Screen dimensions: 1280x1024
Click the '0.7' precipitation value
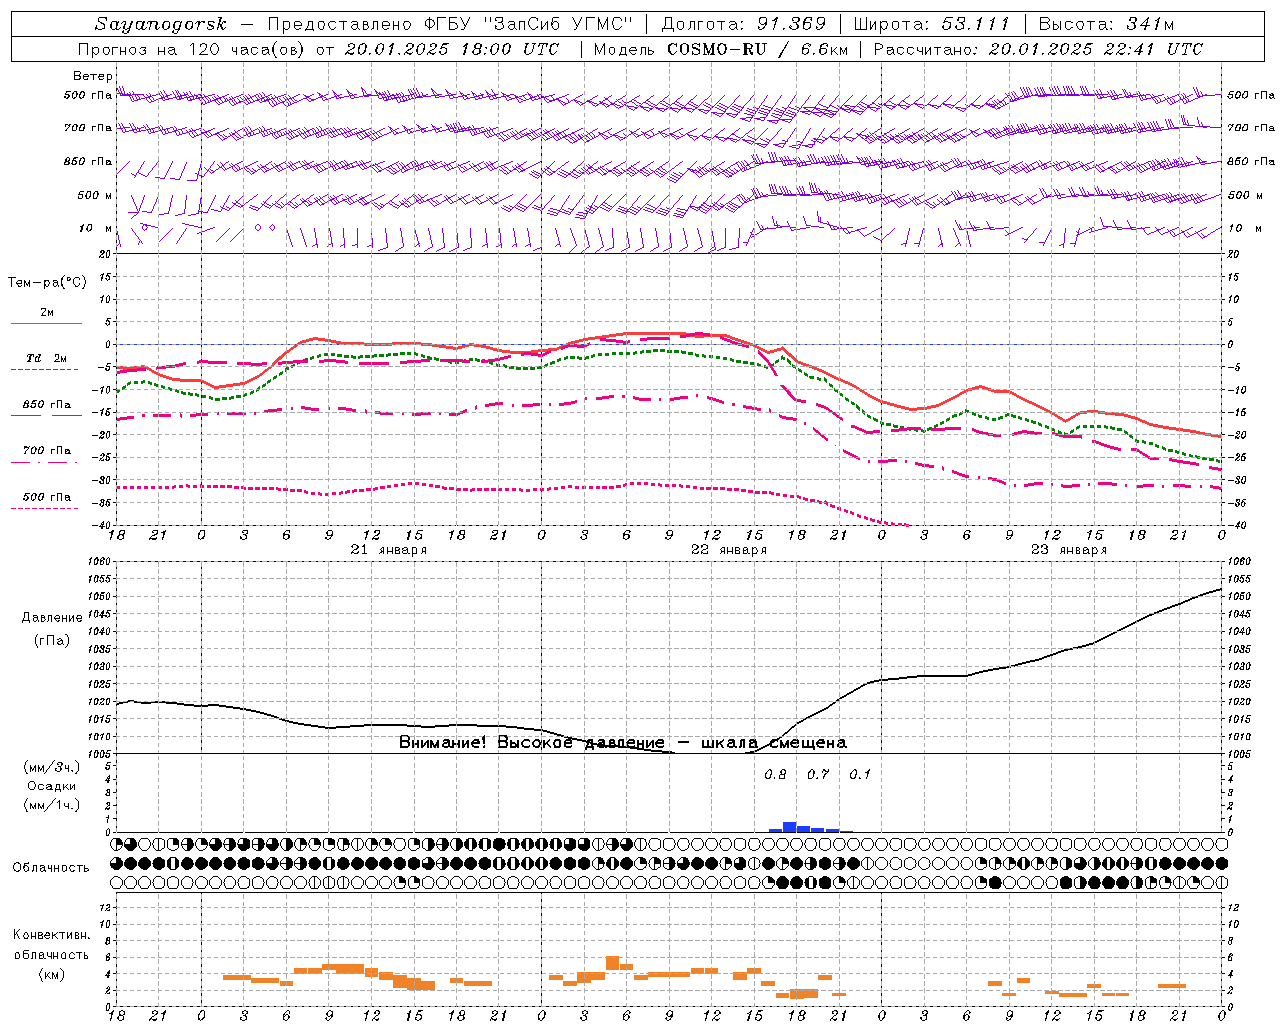[x=818, y=774]
